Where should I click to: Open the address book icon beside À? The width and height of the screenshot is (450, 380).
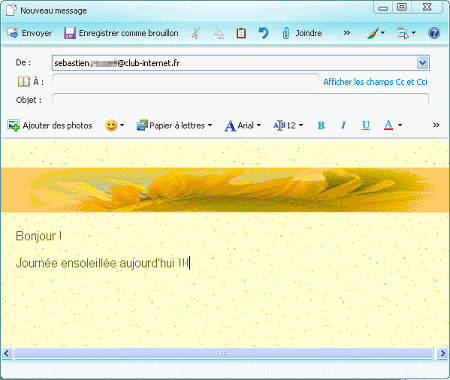pyautogui.click(x=23, y=82)
